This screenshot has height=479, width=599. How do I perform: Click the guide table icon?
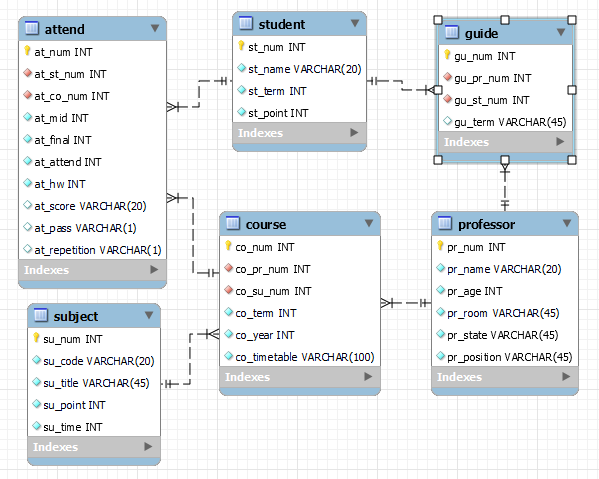452,33
